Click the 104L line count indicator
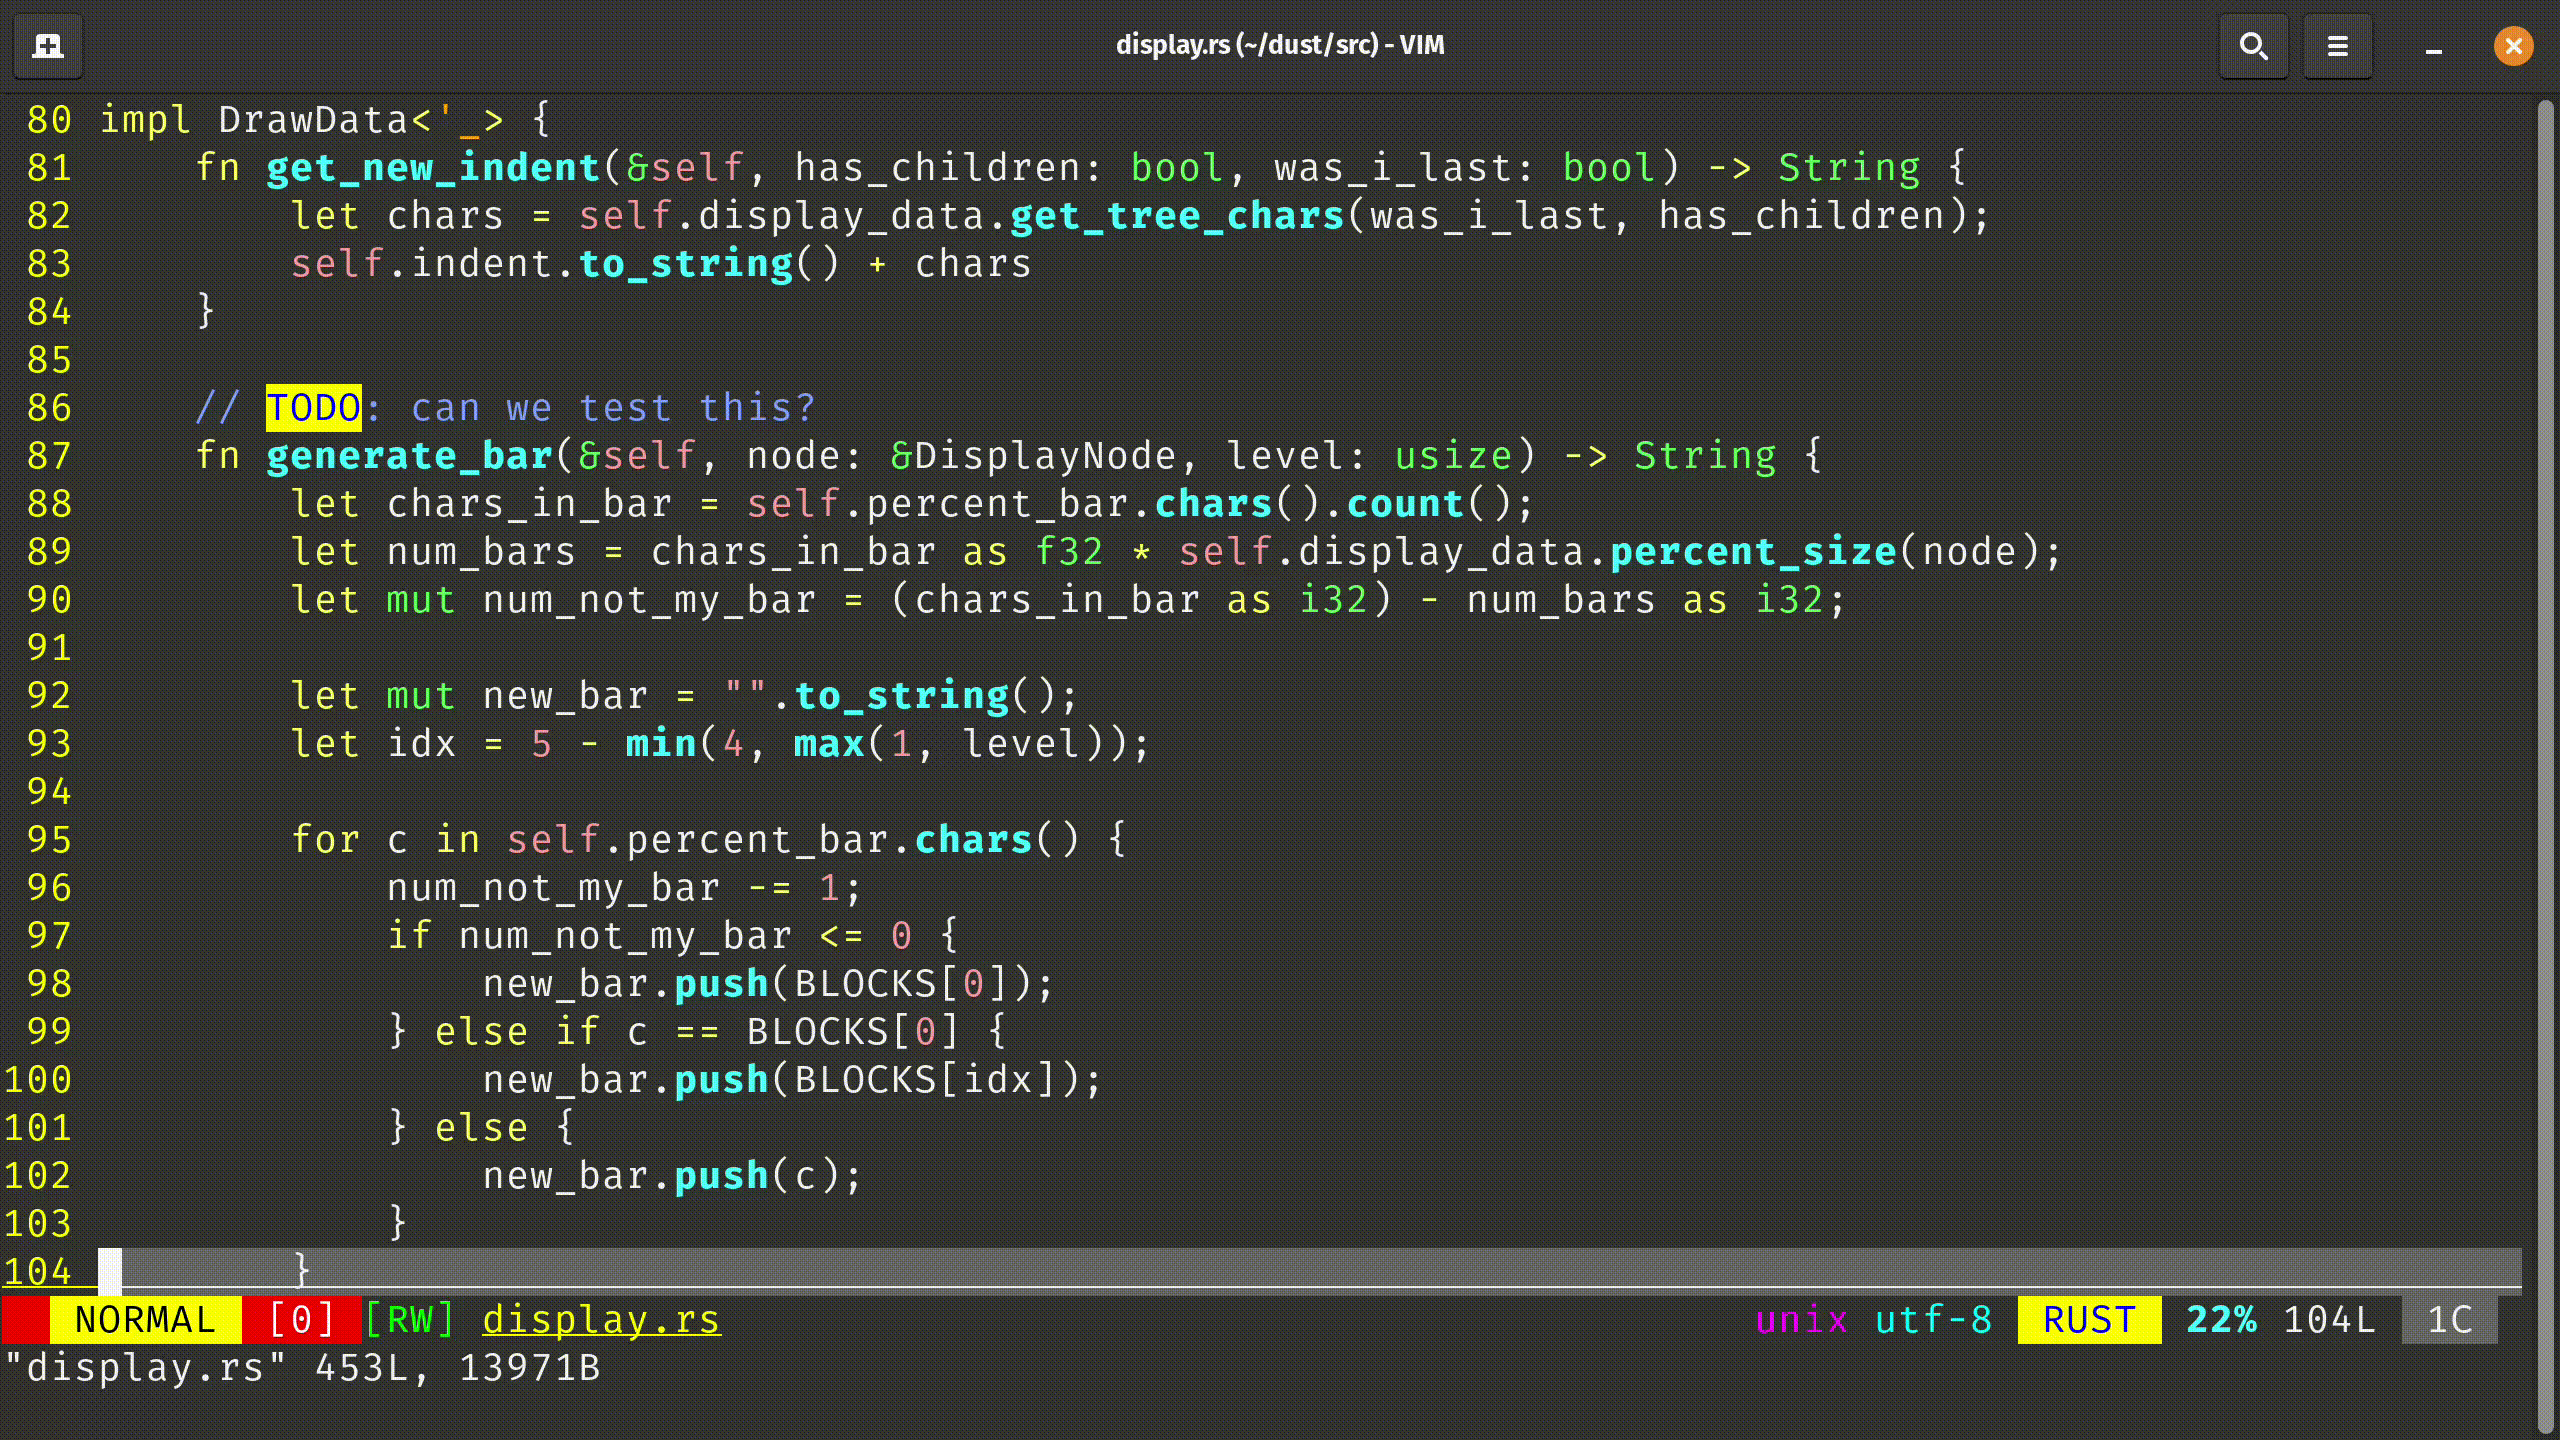The height and width of the screenshot is (1440, 2560). coord(2330,1319)
